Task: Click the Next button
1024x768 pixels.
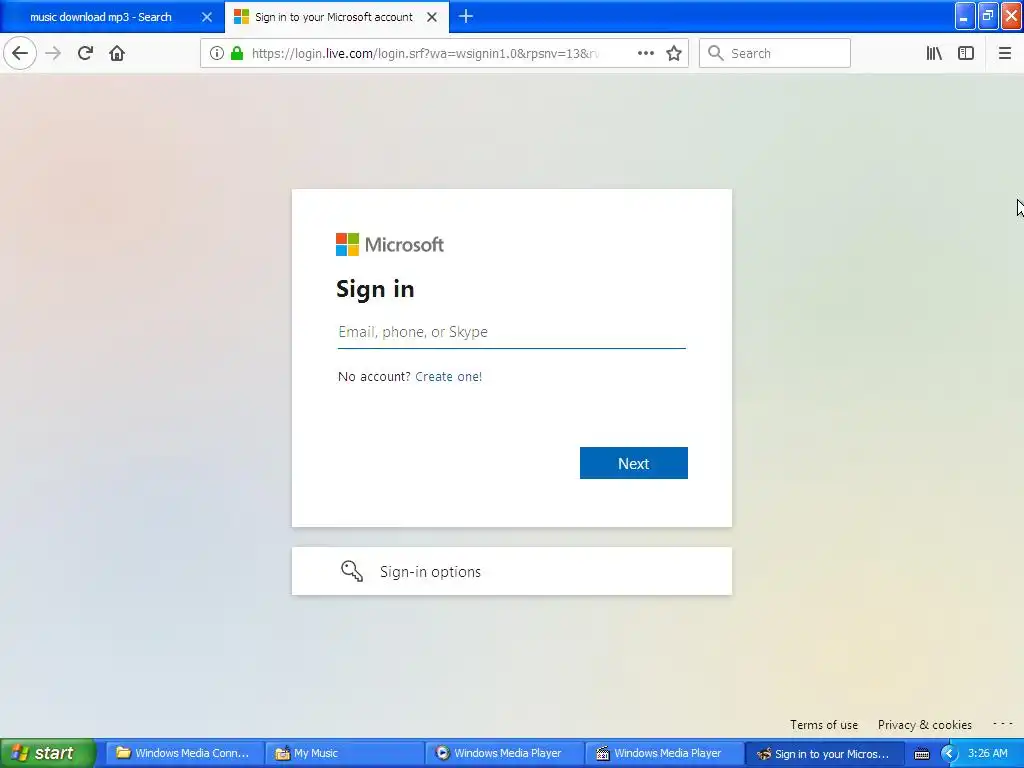Action: point(633,463)
